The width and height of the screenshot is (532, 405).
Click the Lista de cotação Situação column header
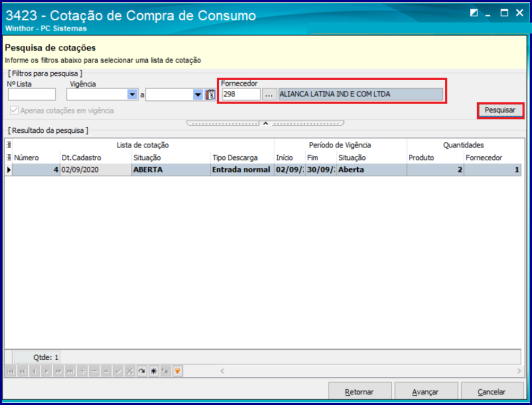[171, 158]
